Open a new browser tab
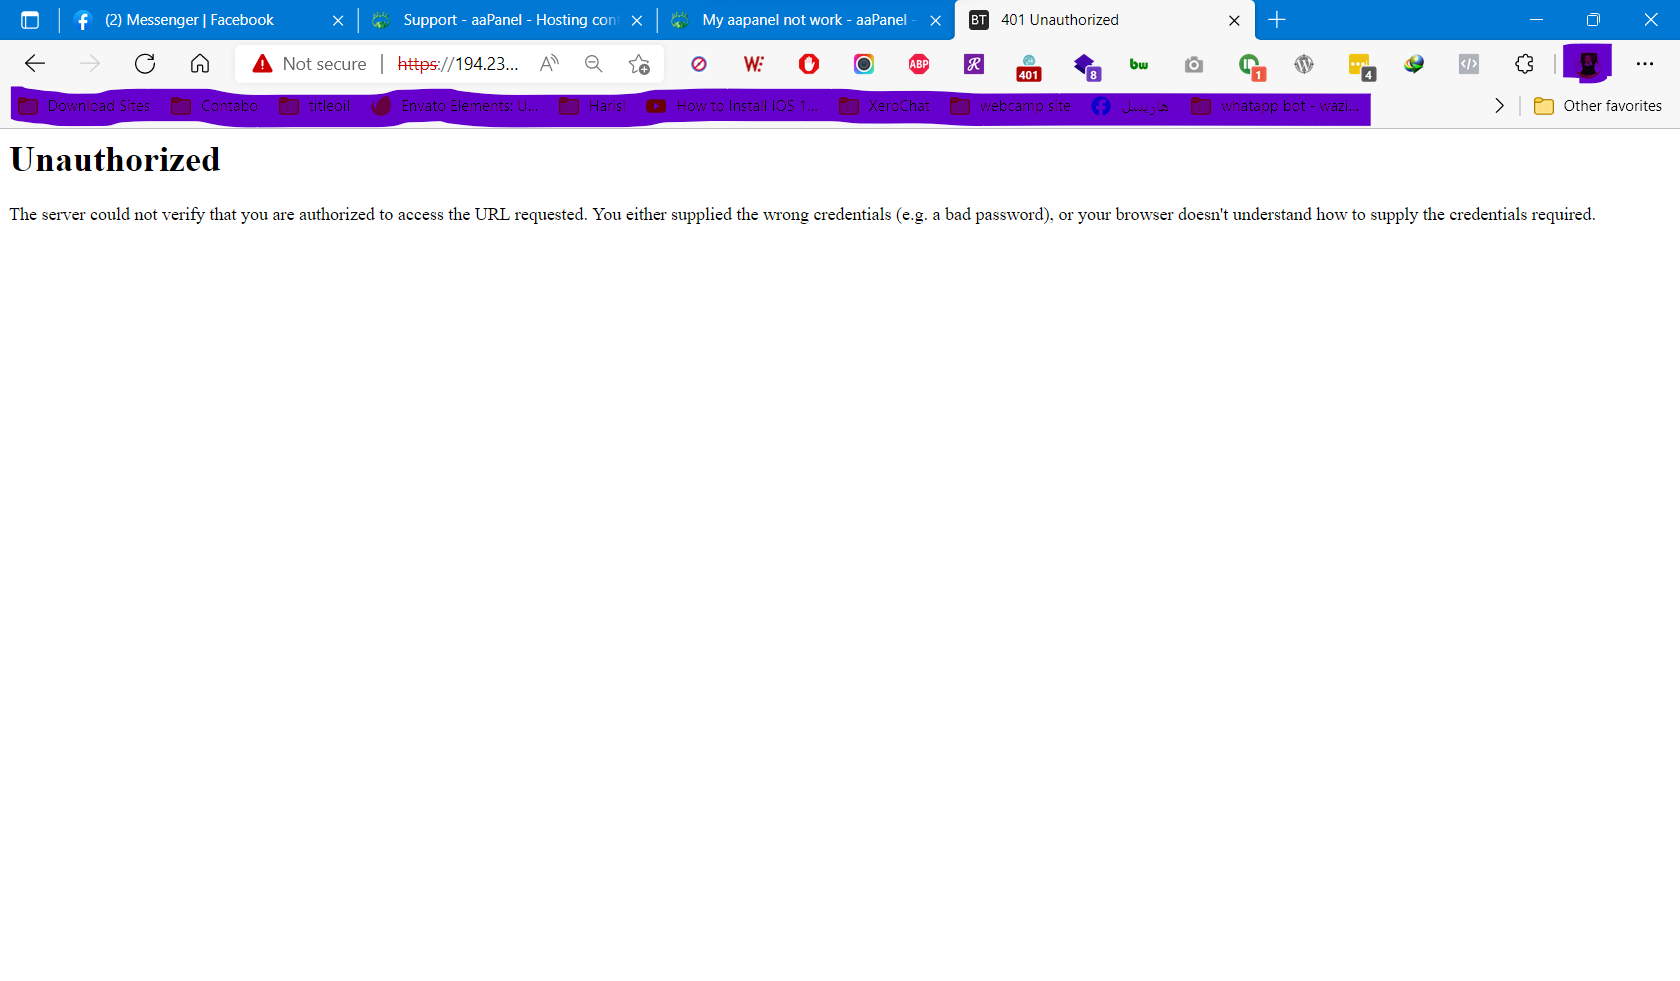Viewport: 1680px width, 981px height. [1277, 19]
